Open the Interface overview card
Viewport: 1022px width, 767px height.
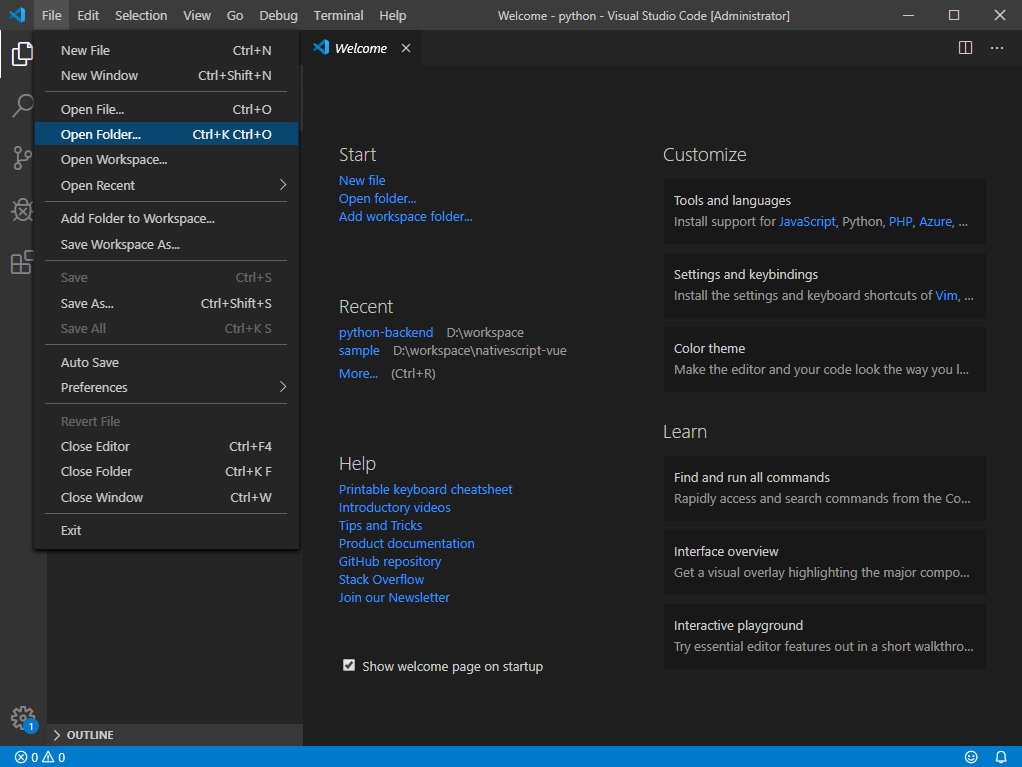825,562
